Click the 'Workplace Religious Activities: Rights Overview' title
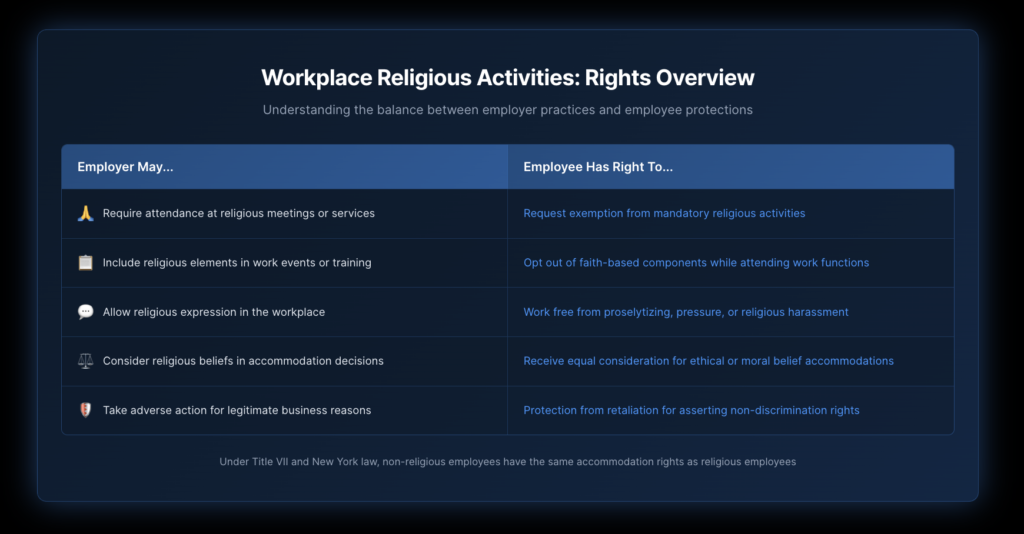Viewport: 1024px width, 534px height. coord(507,78)
